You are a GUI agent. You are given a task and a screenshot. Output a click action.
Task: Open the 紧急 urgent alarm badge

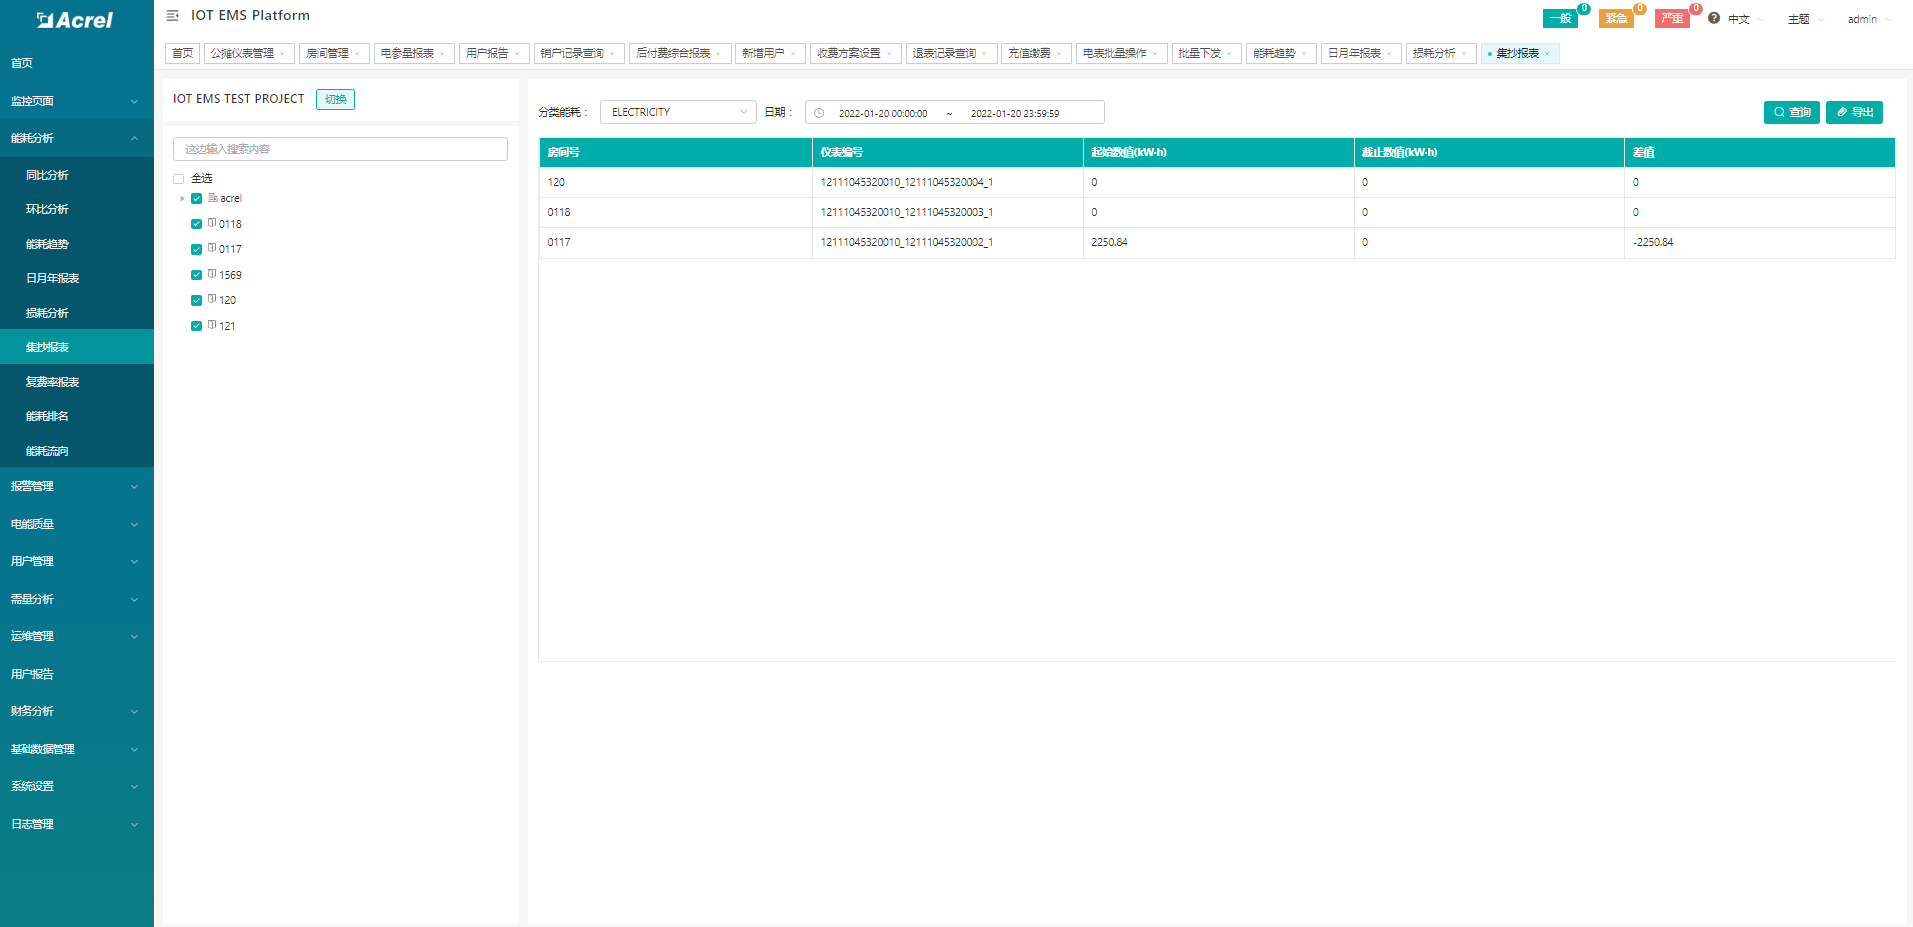[1616, 18]
